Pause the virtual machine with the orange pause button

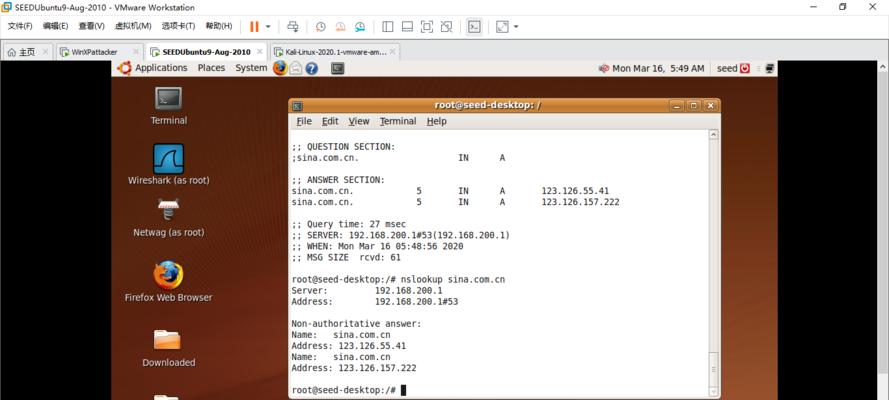254,27
